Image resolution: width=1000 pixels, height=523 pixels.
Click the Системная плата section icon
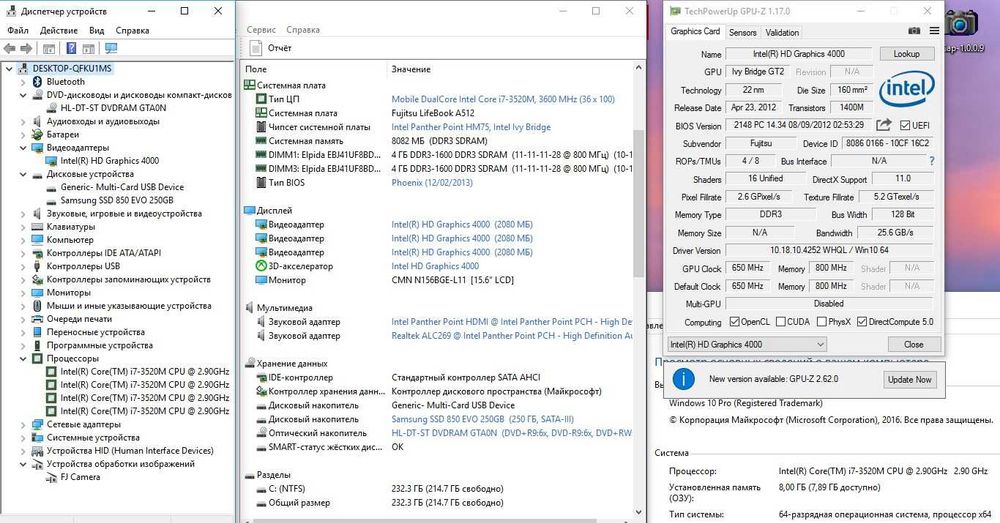tap(249, 85)
